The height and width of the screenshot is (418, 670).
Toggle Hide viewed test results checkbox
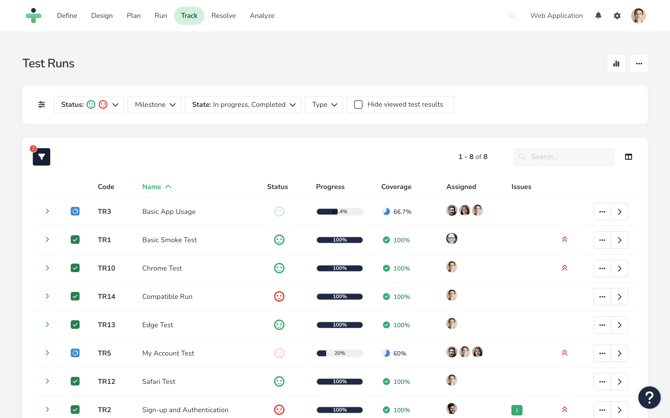[x=358, y=105]
